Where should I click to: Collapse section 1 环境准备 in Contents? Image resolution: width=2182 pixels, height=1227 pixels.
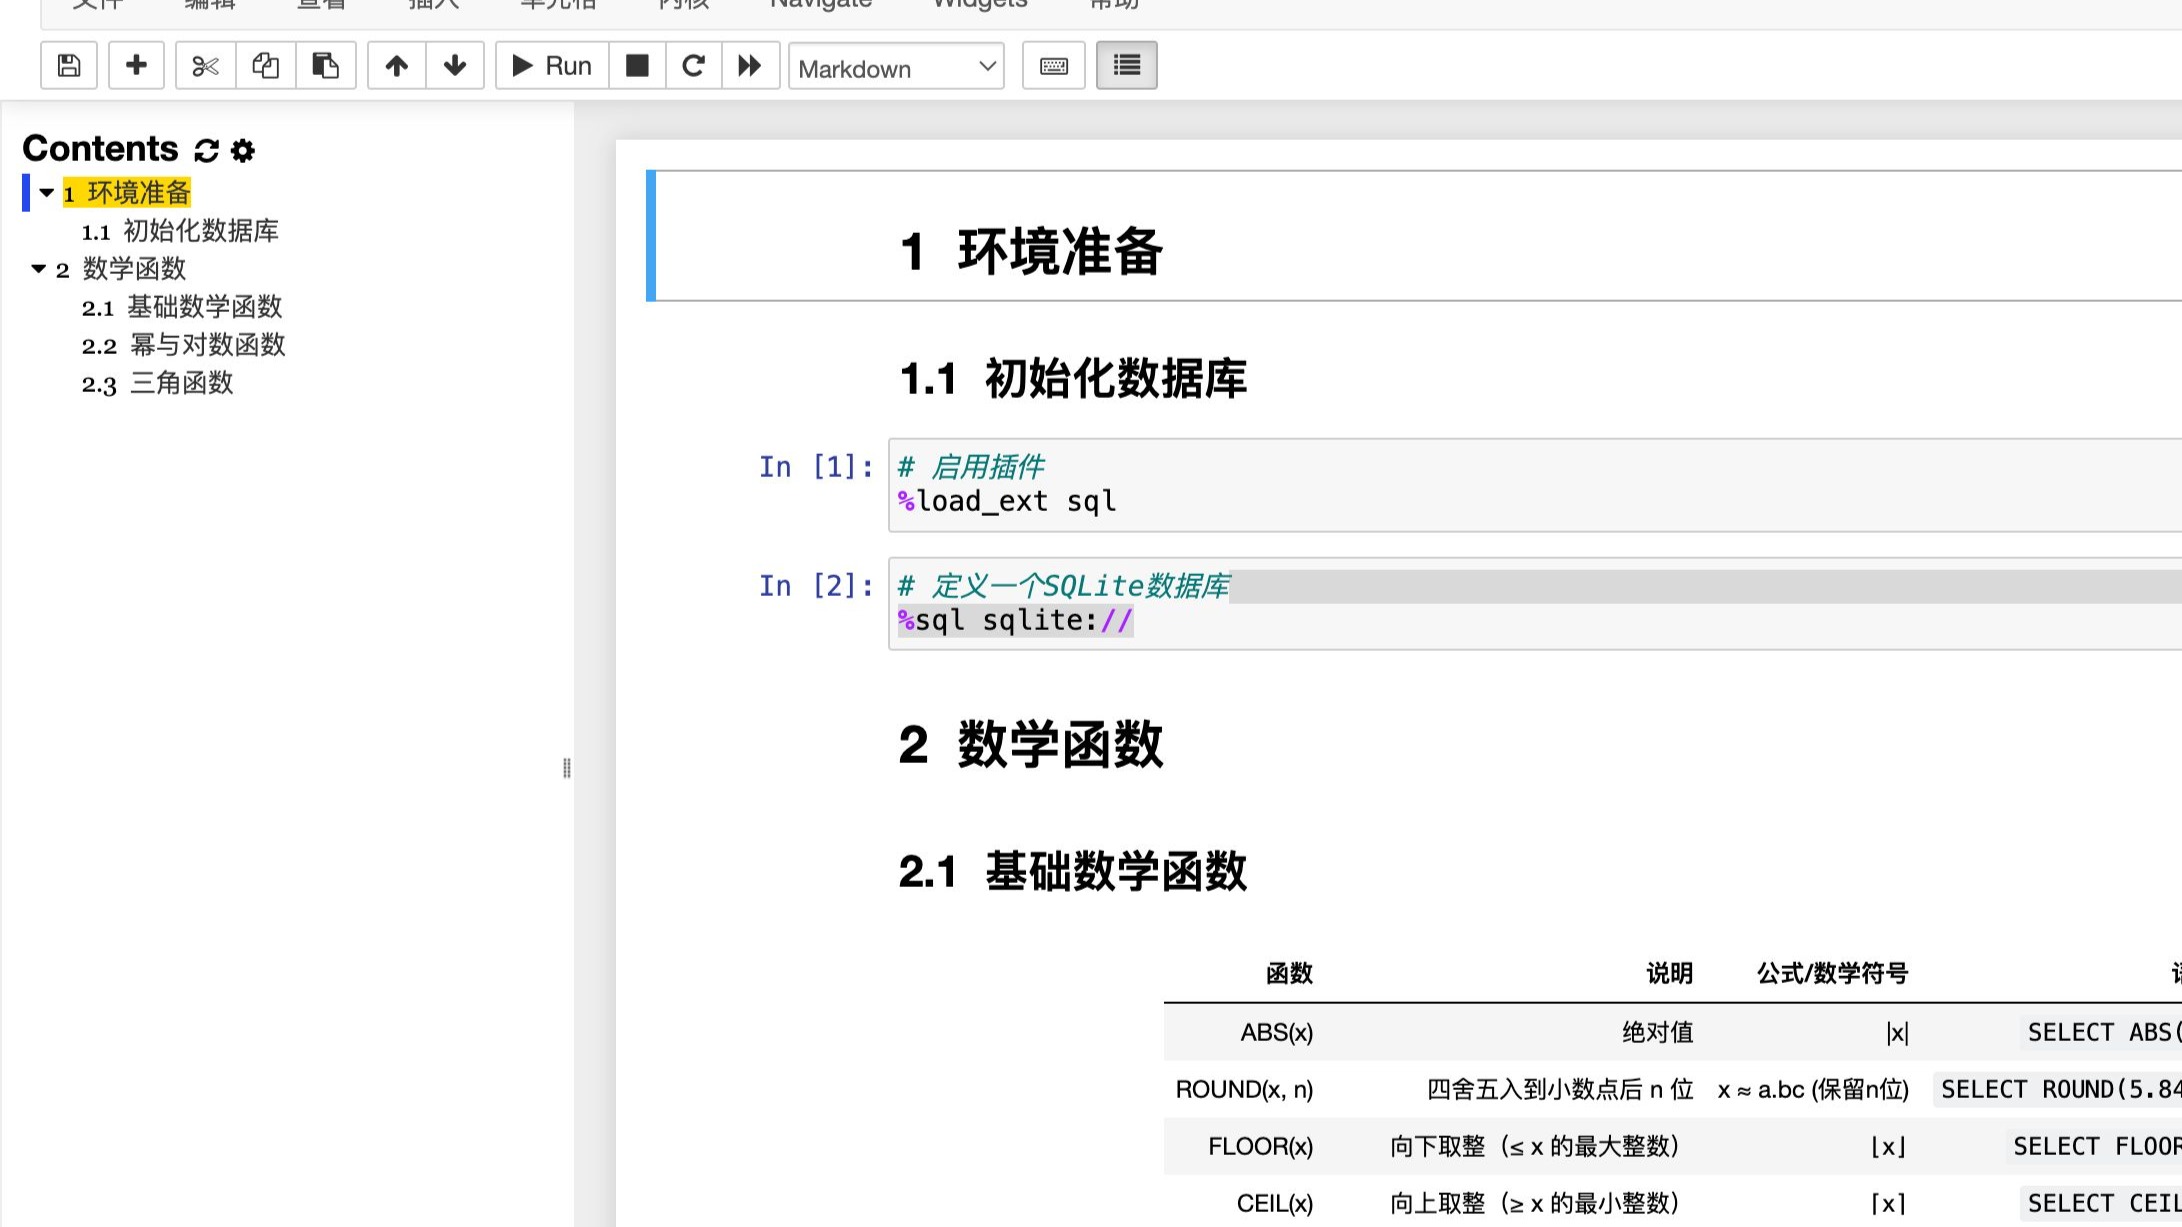(46, 192)
